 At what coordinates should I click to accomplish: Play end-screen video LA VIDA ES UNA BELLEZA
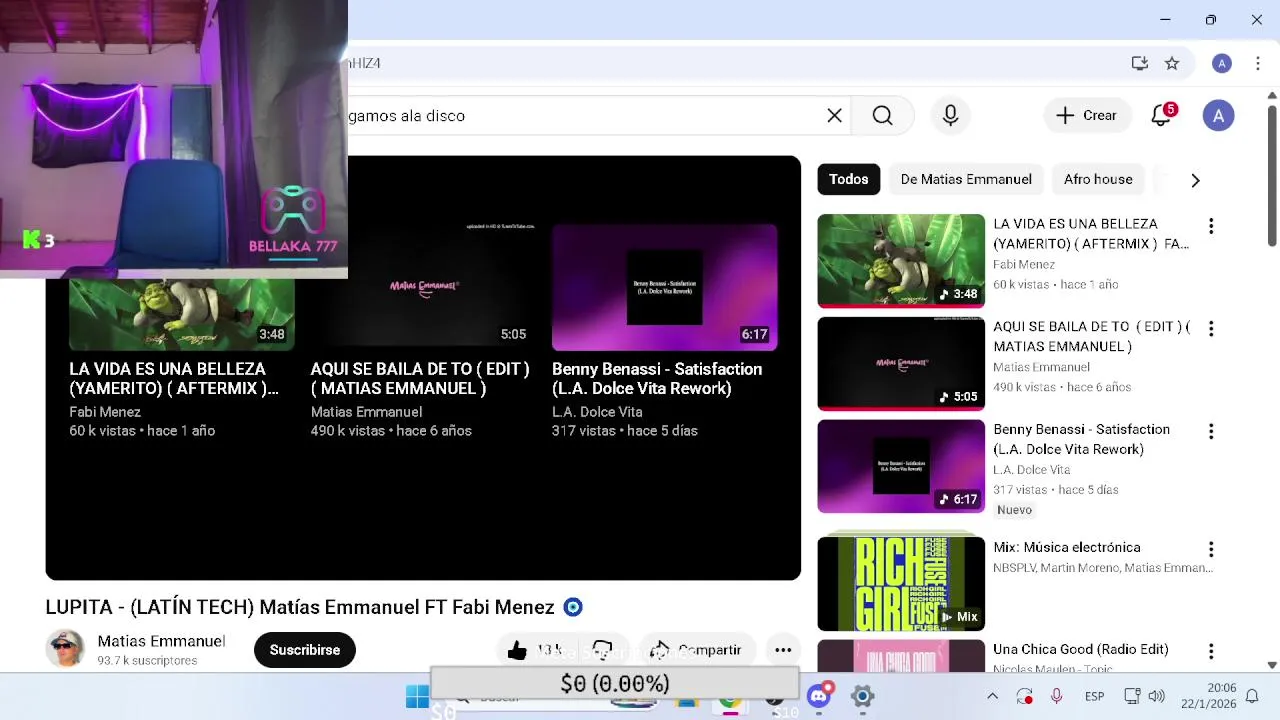[182, 314]
